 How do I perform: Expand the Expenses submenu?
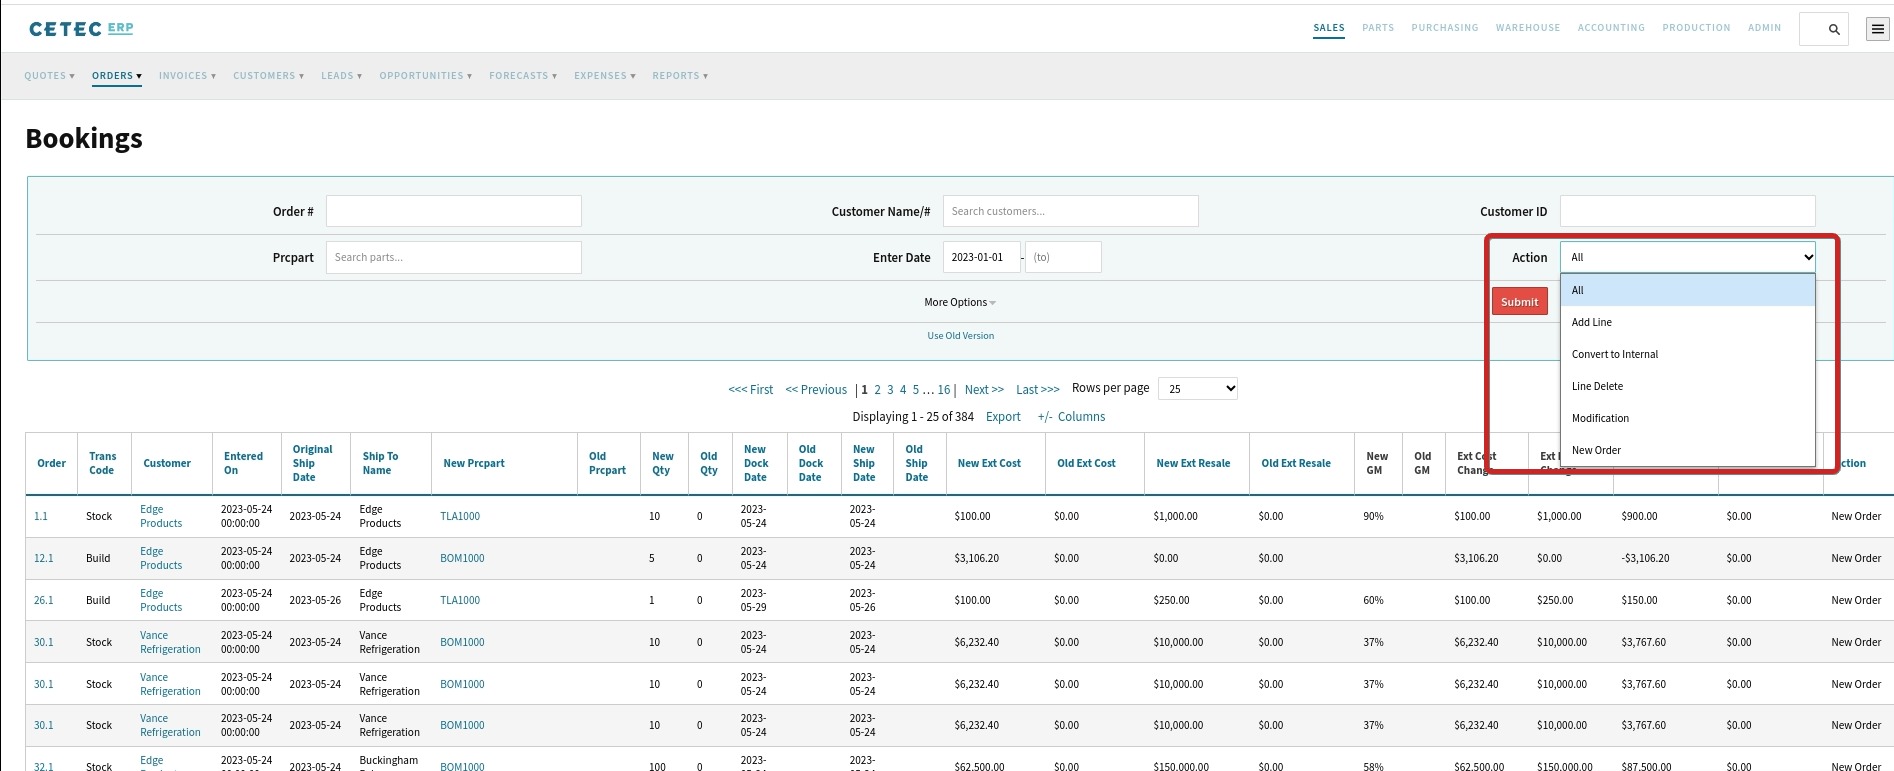click(x=605, y=76)
